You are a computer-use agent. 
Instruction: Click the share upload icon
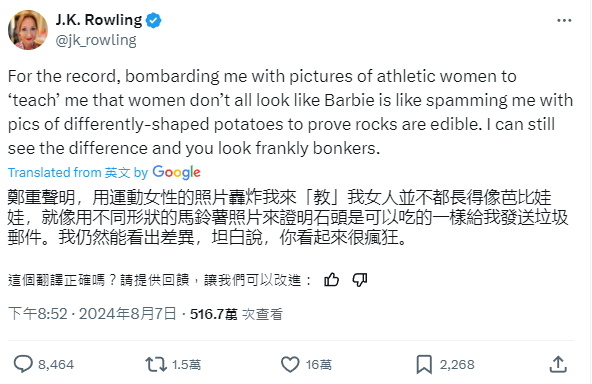click(x=558, y=364)
